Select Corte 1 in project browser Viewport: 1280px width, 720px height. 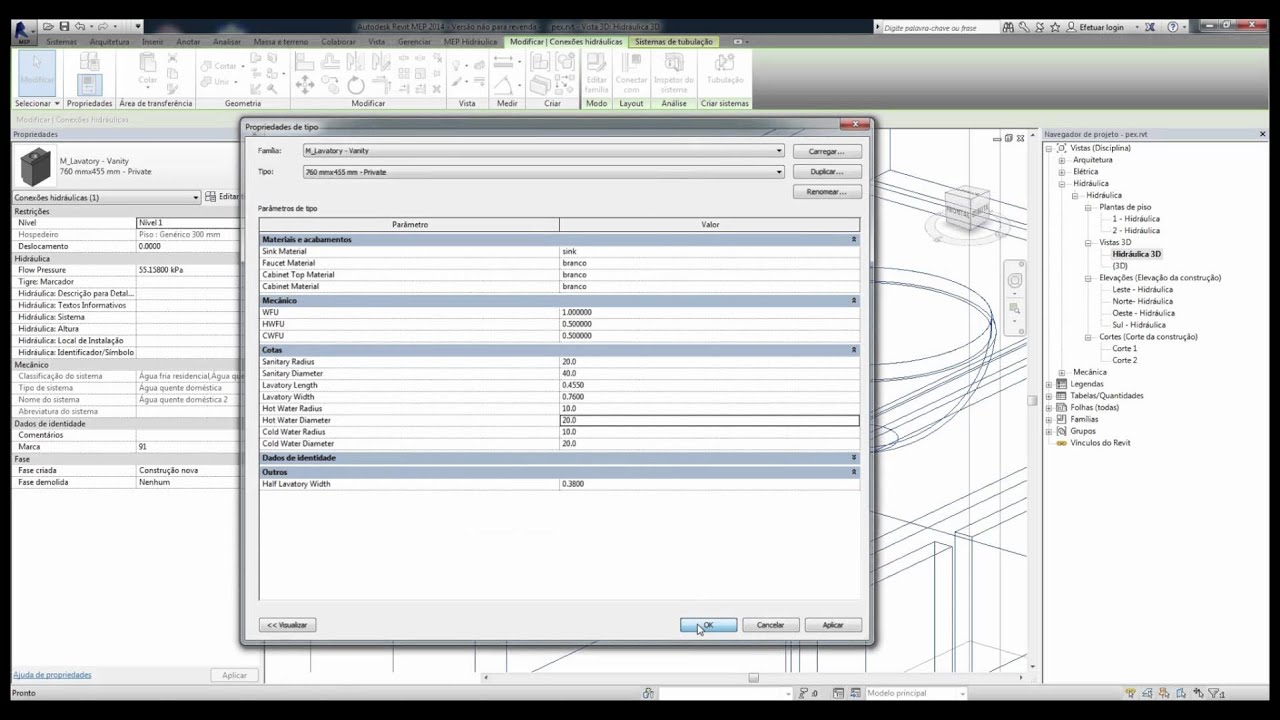click(1124, 348)
